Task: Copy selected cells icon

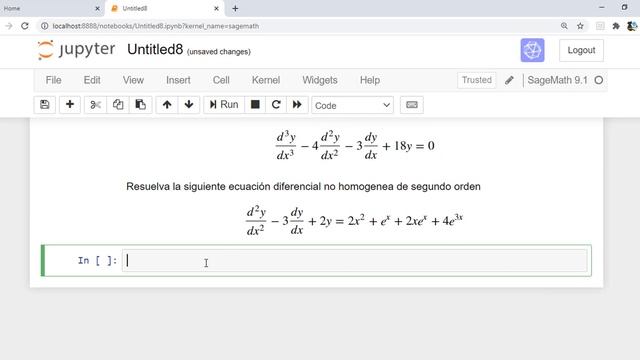Action: point(118,105)
